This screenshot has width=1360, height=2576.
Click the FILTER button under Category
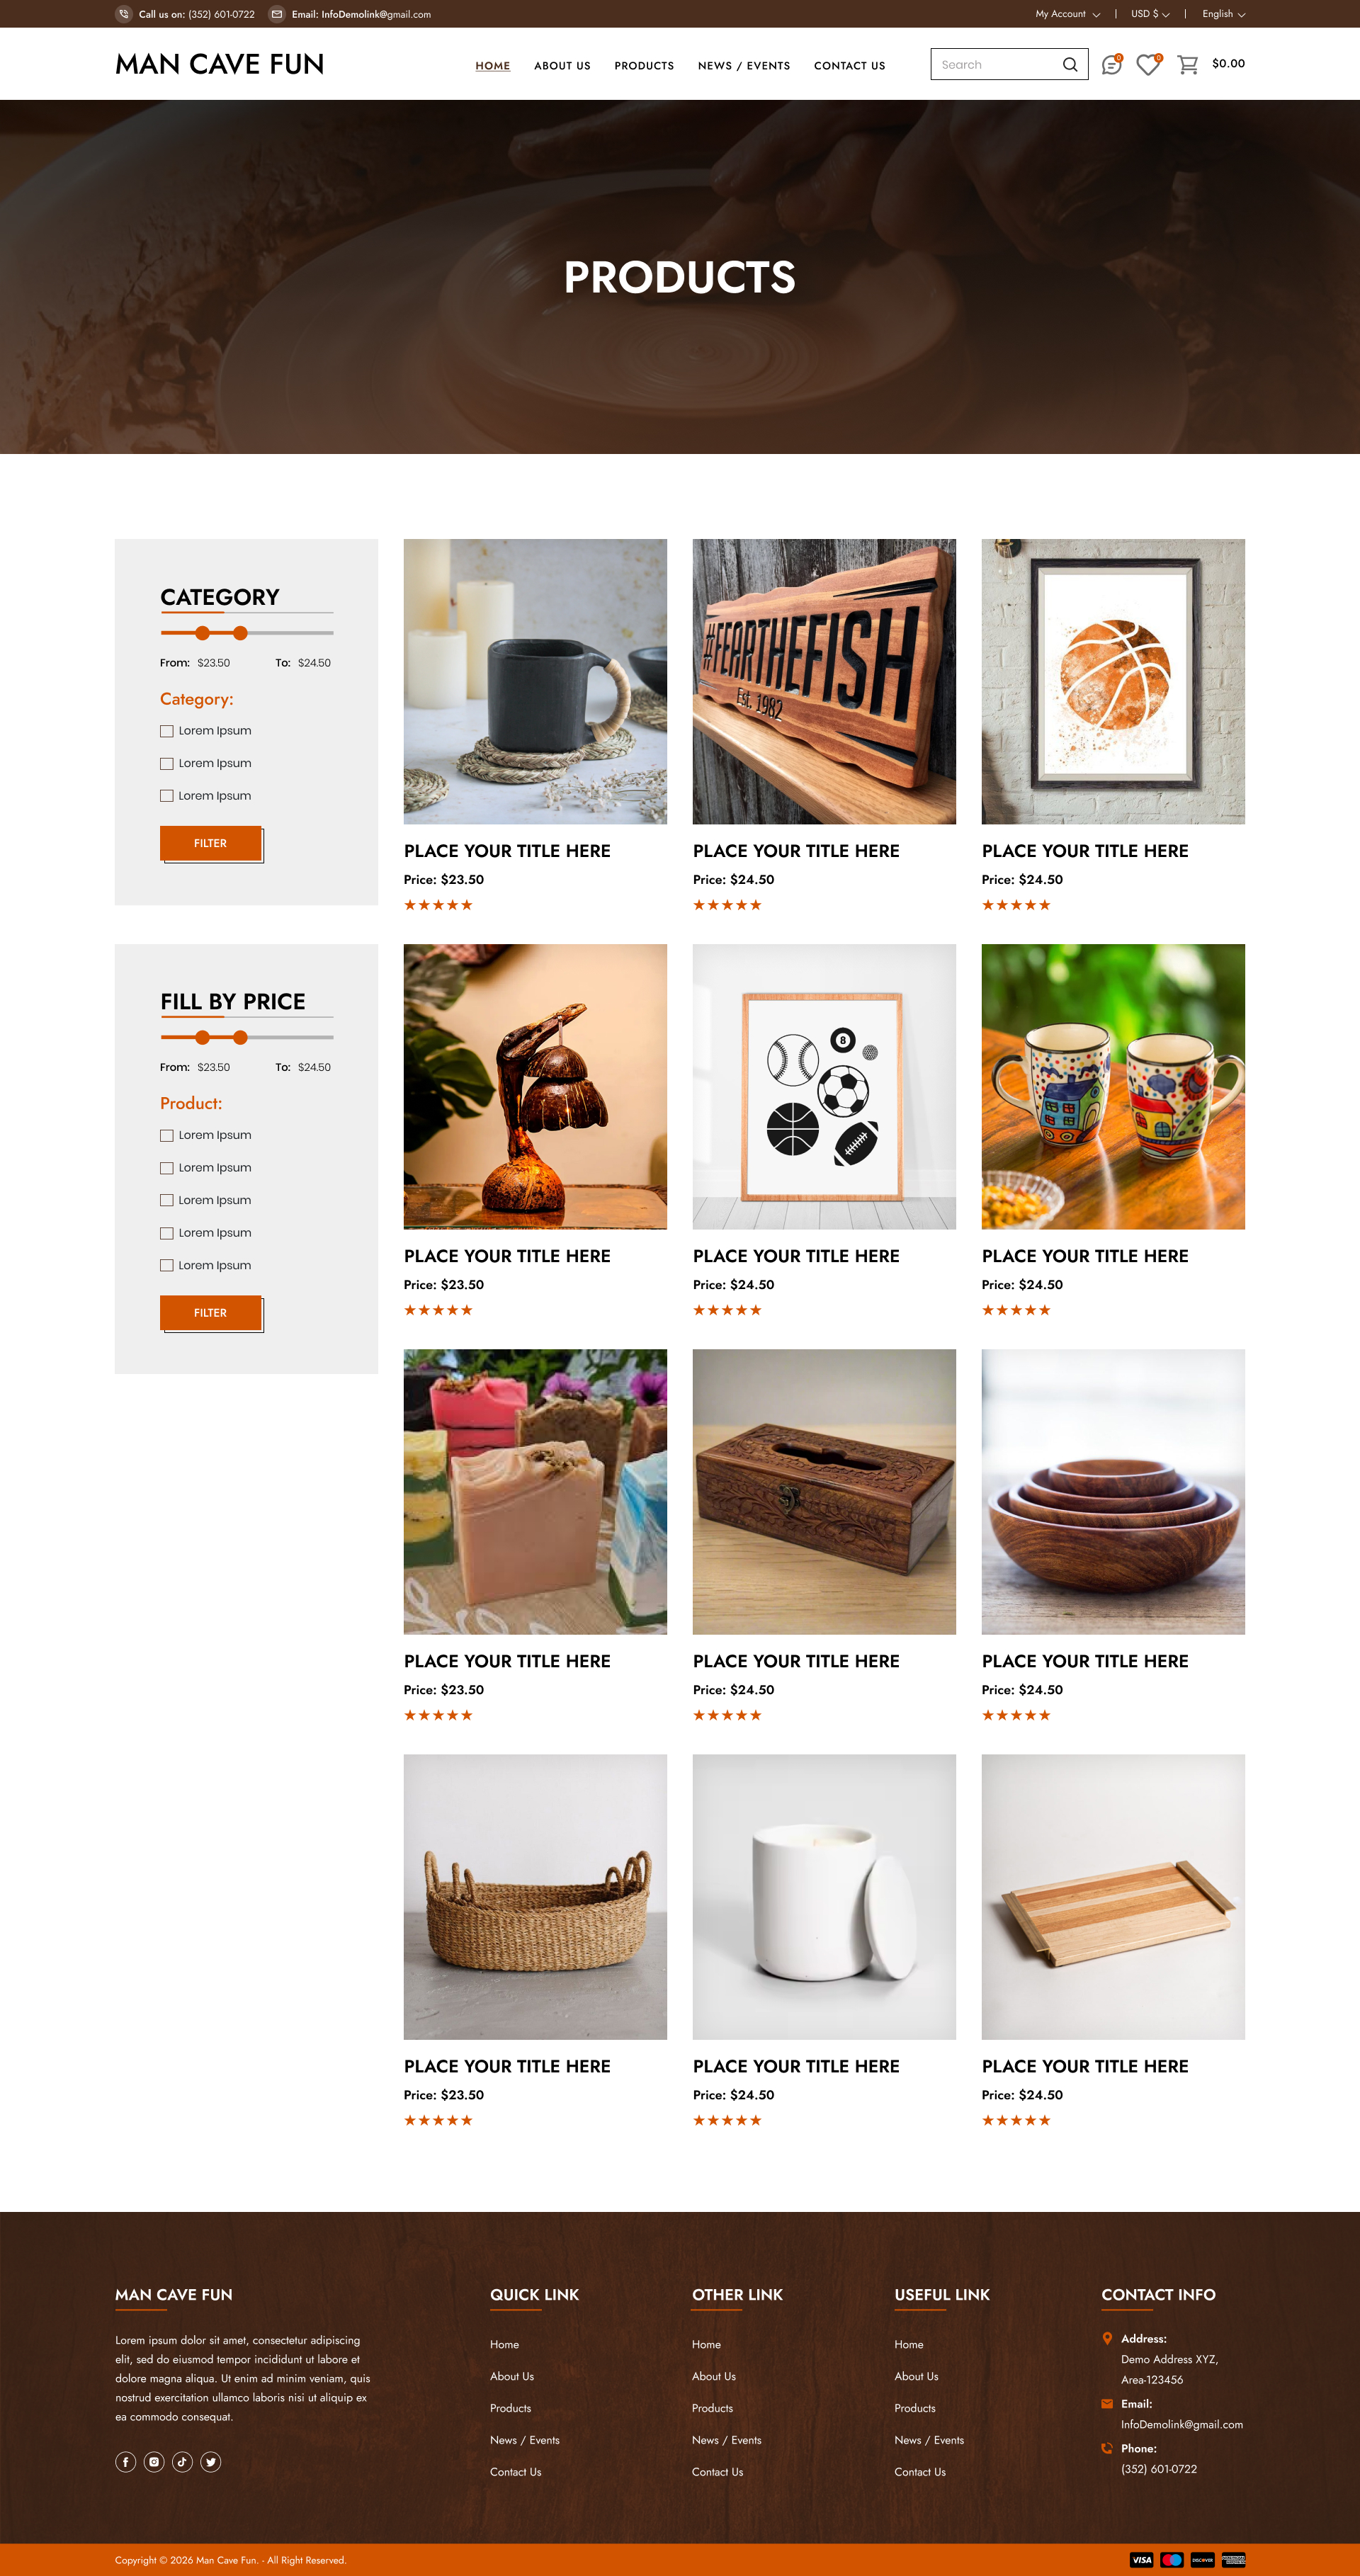tap(211, 844)
